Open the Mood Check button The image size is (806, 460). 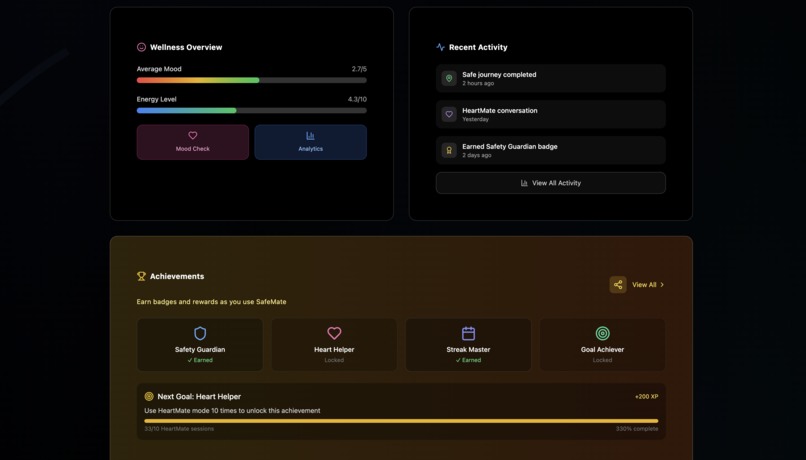tap(193, 142)
